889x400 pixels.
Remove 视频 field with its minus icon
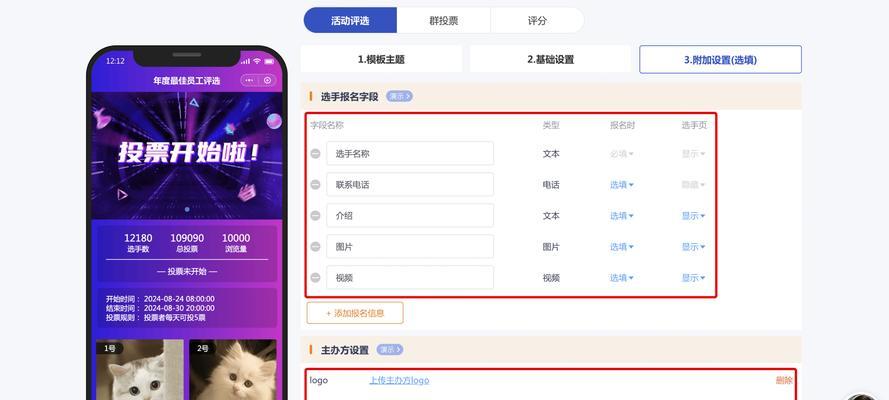tap(315, 278)
